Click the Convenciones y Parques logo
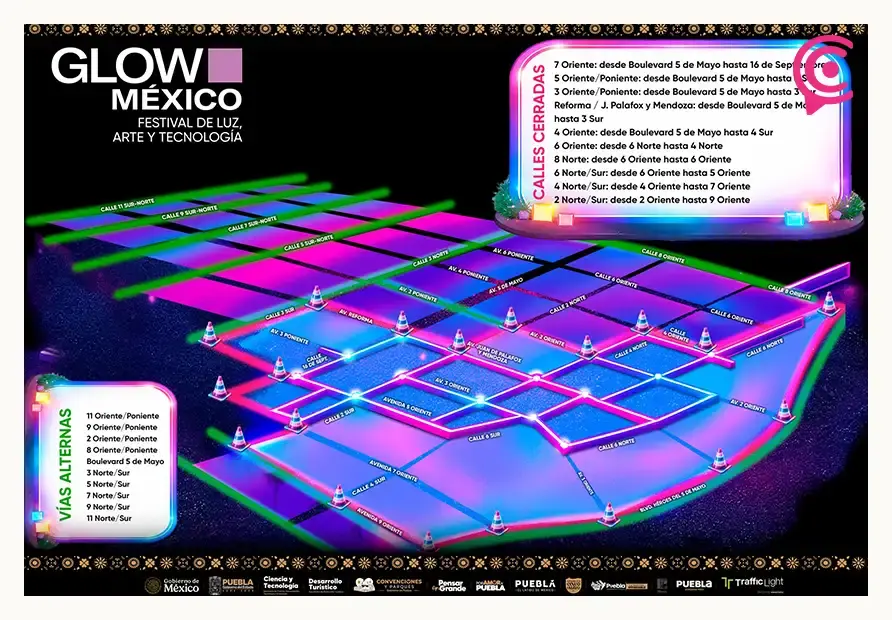This screenshot has width=892, height=620. click(389, 585)
